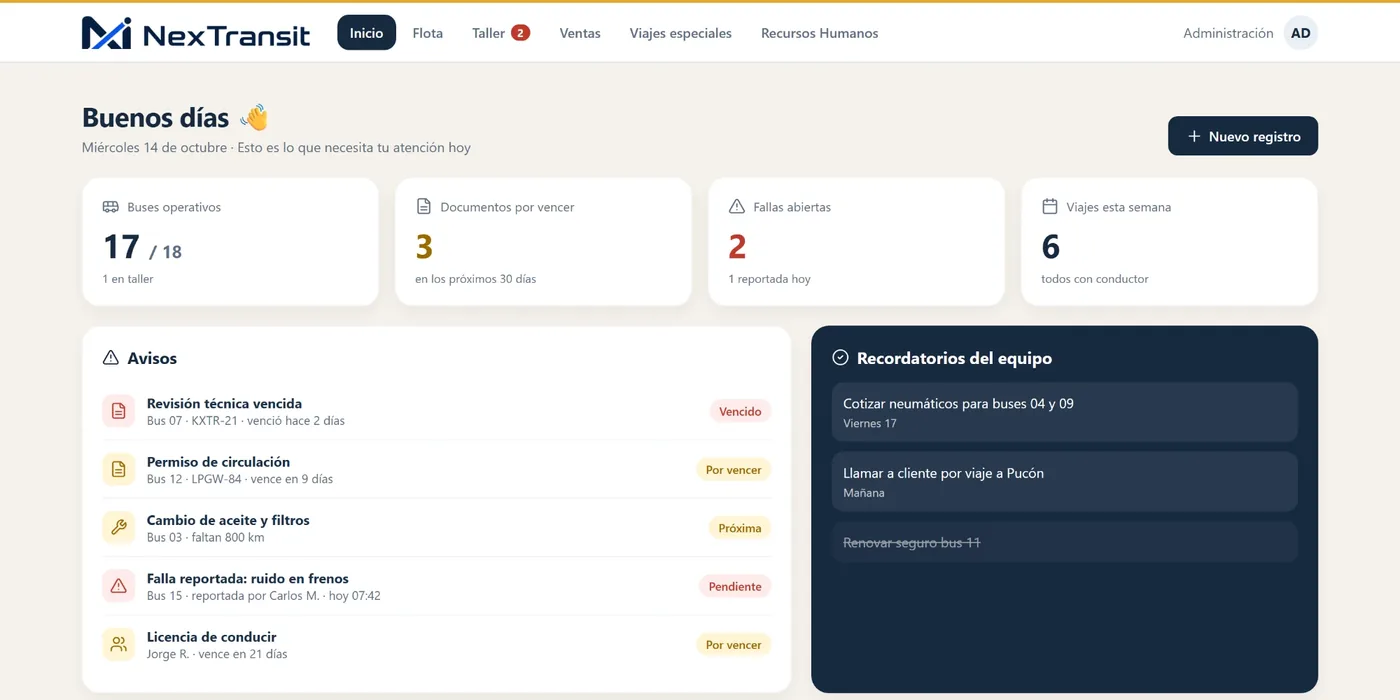Viewport: 1400px width, 700px height.
Task: Click the 3 documentos por vencer count
Action: pyautogui.click(x=424, y=246)
